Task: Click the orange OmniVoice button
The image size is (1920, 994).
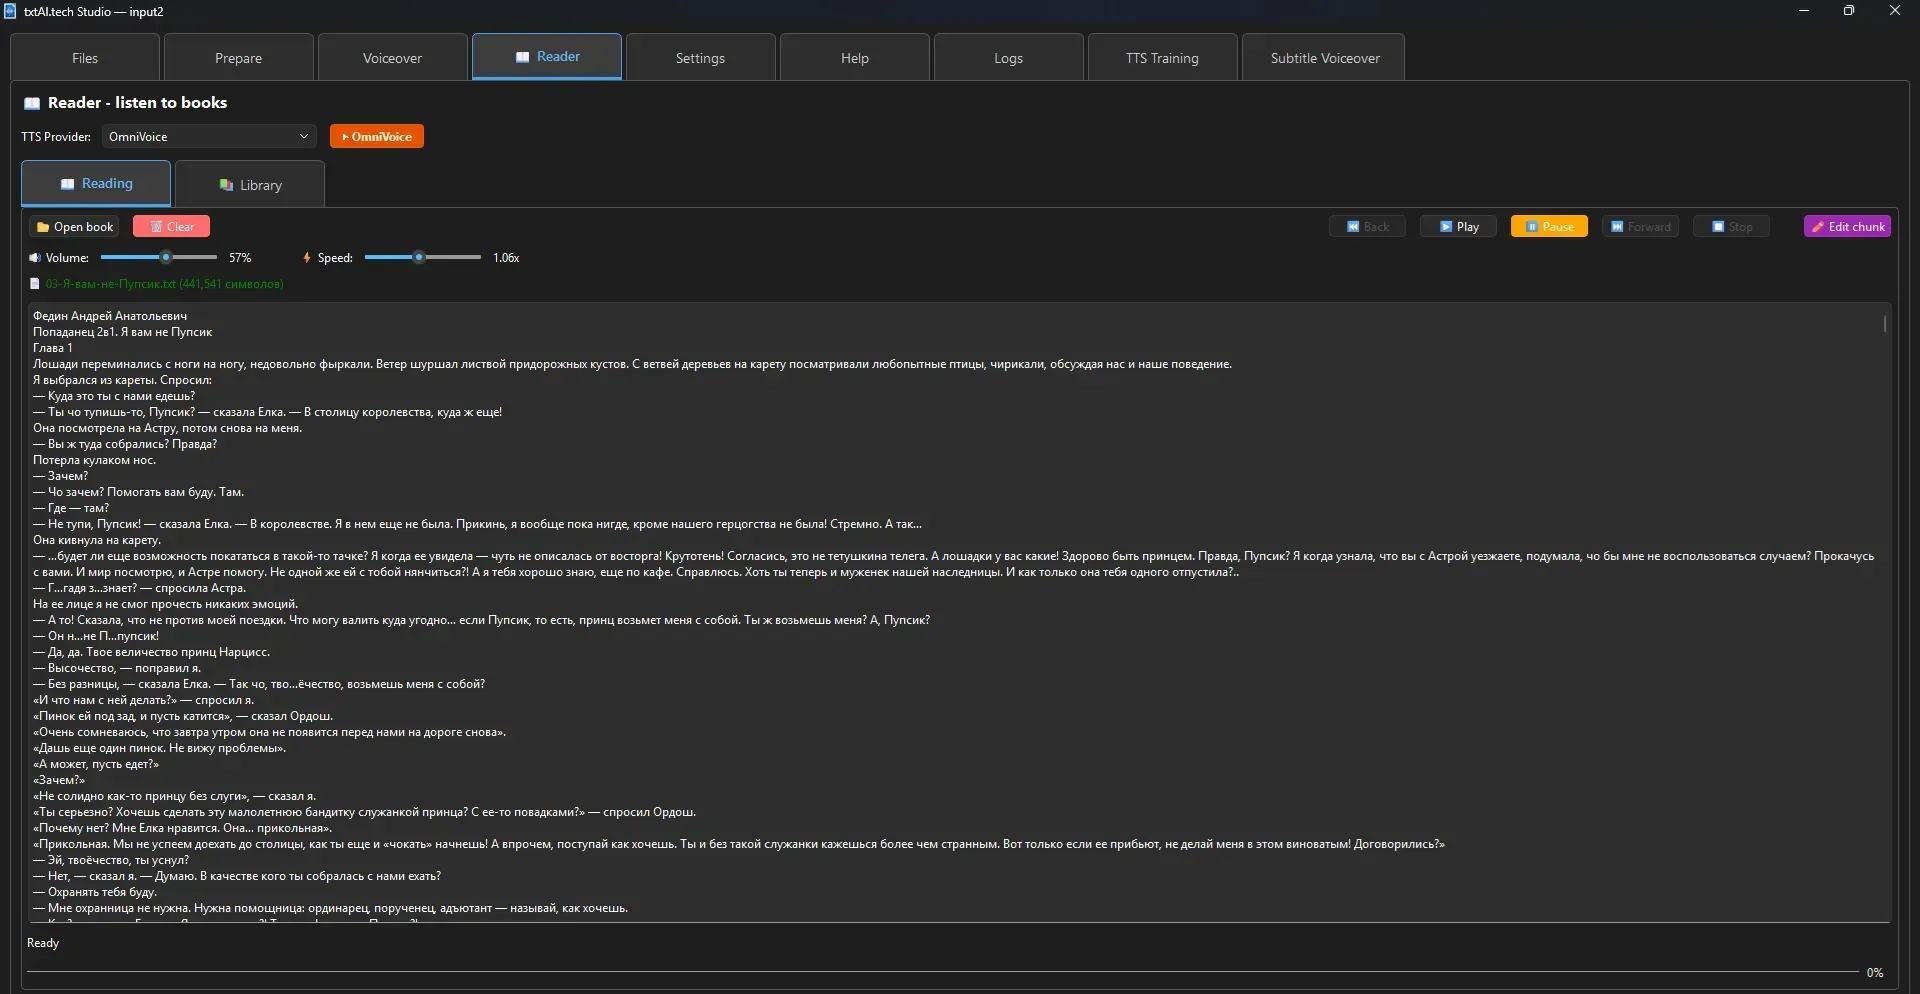Action: click(377, 137)
